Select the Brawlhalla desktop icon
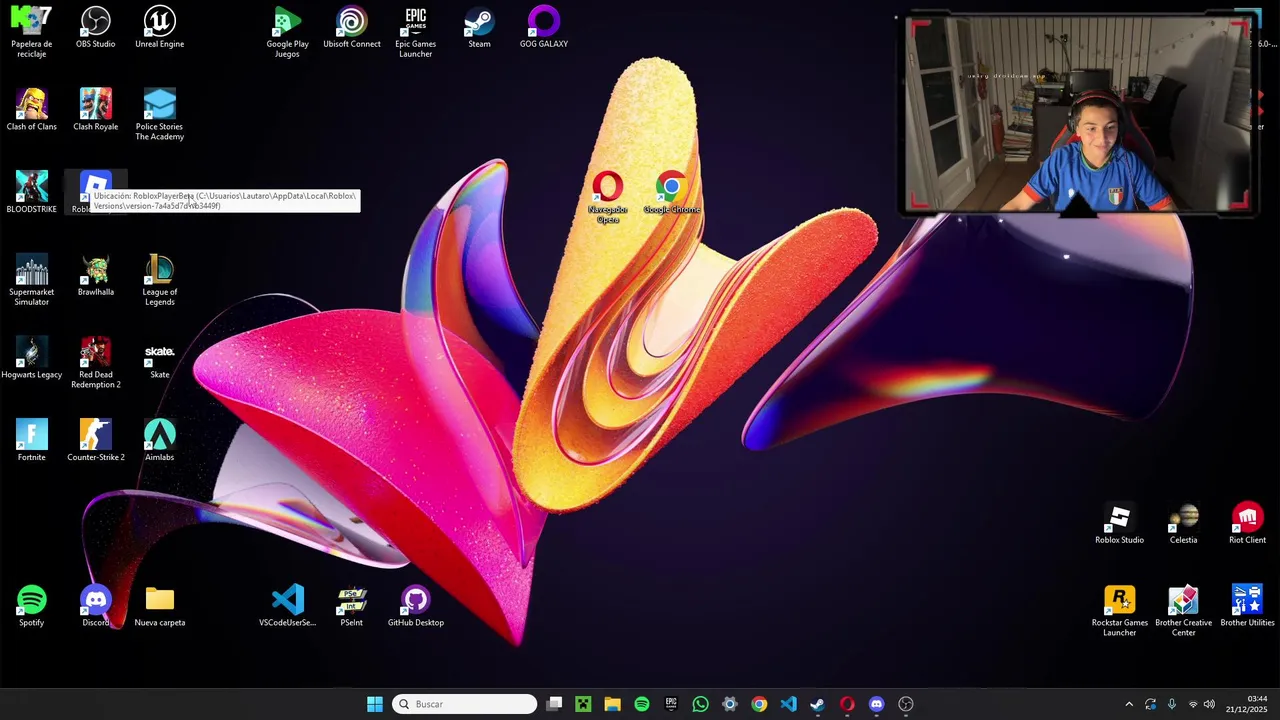Viewport: 1280px width, 720px height. pos(96,275)
